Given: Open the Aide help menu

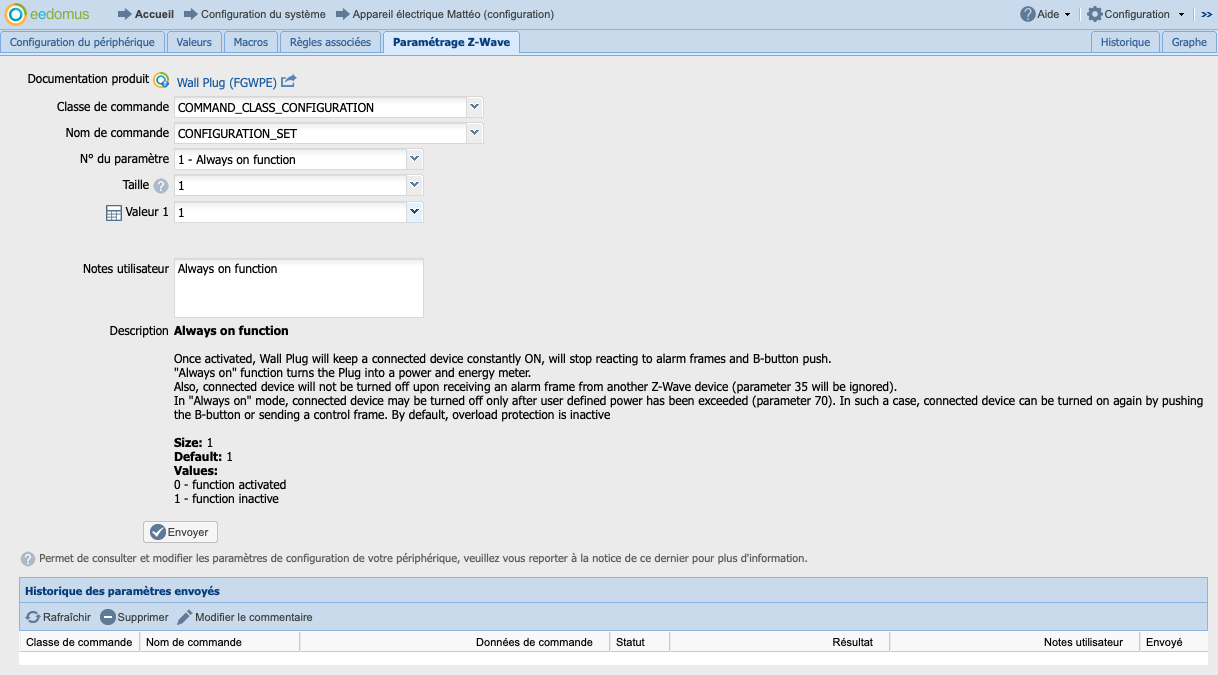Looking at the screenshot, I should tap(1045, 14).
